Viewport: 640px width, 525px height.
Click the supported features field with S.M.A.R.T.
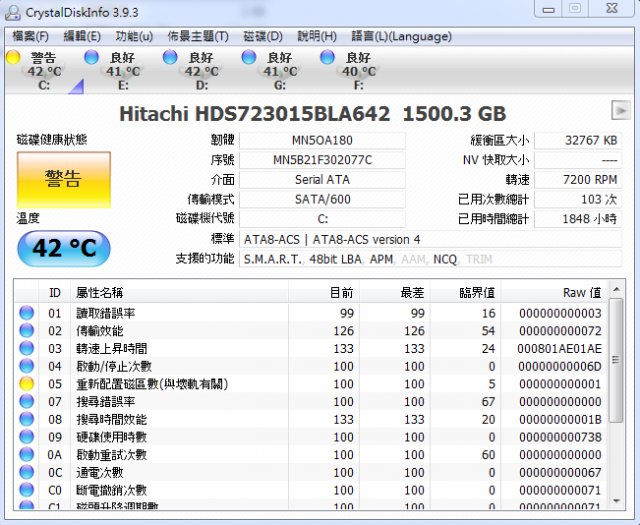pyautogui.click(x=430, y=259)
